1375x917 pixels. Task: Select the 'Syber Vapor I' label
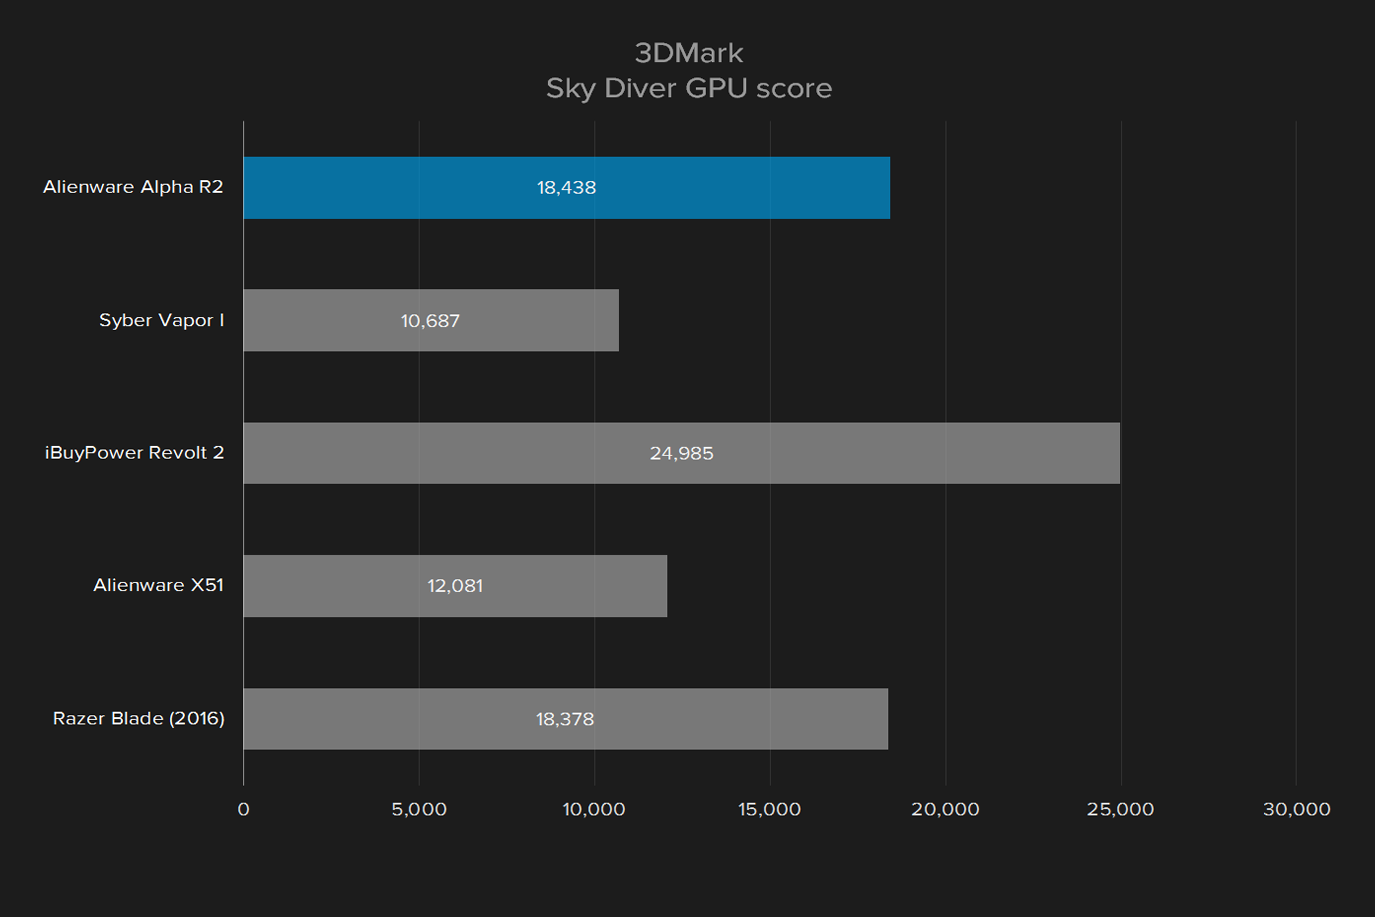(x=161, y=320)
